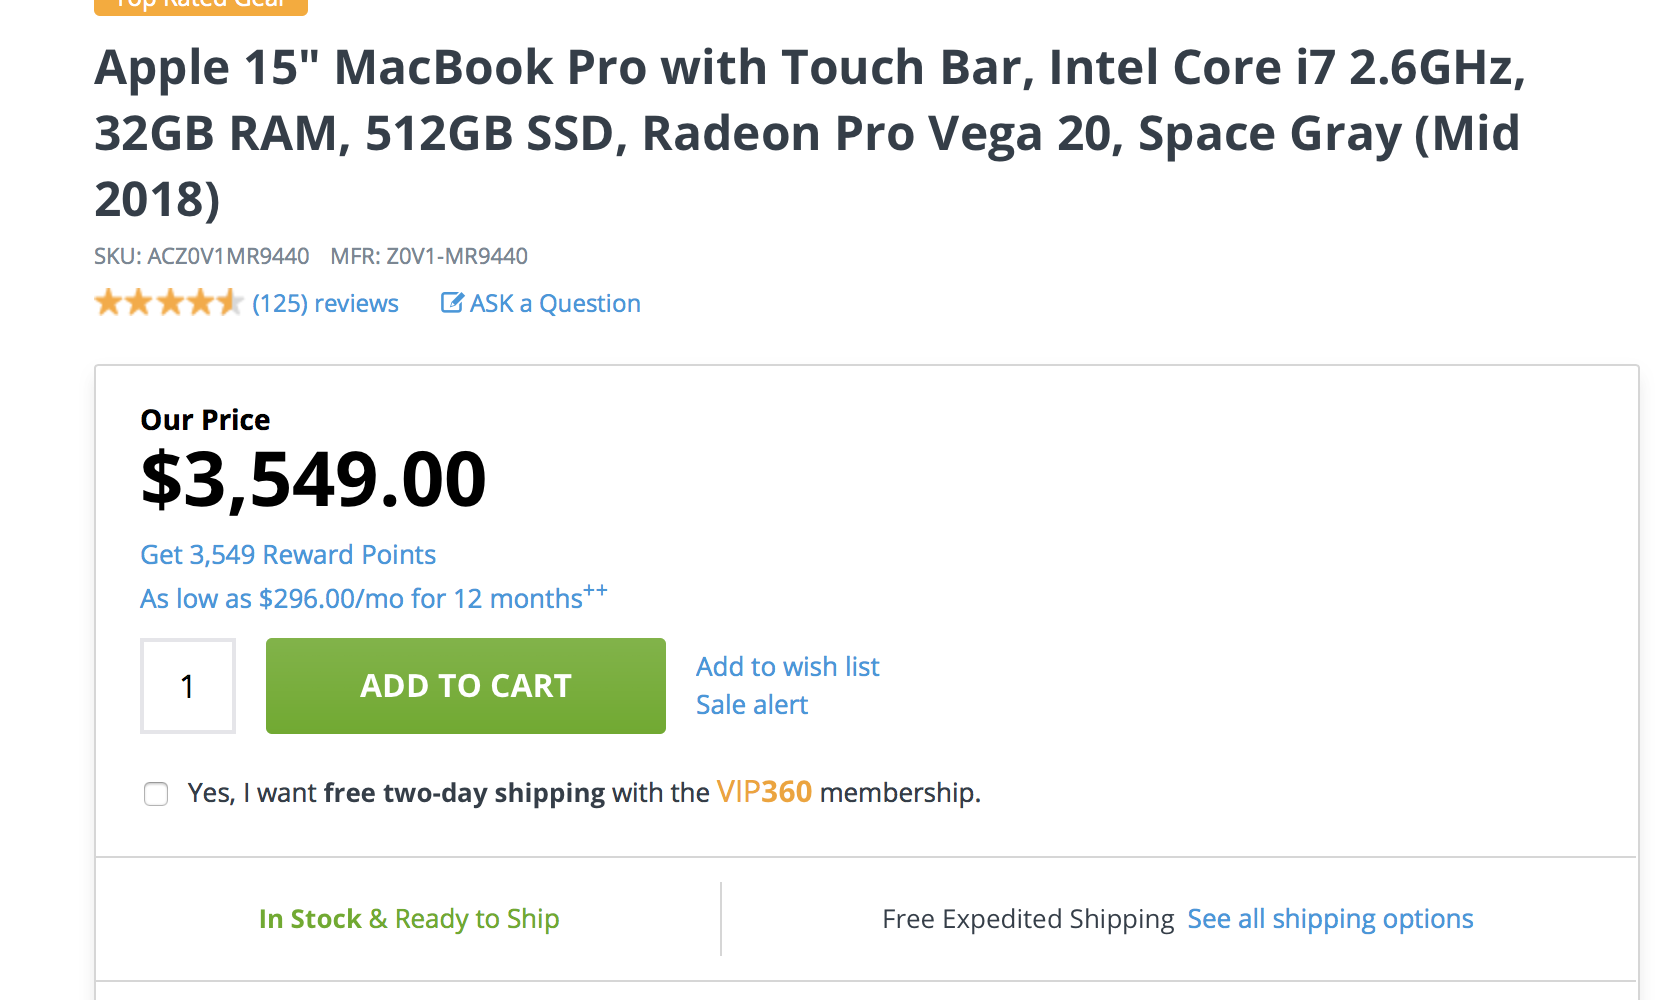This screenshot has height=1000, width=1660.
Task: Click the first orange rating star
Action: 109,302
